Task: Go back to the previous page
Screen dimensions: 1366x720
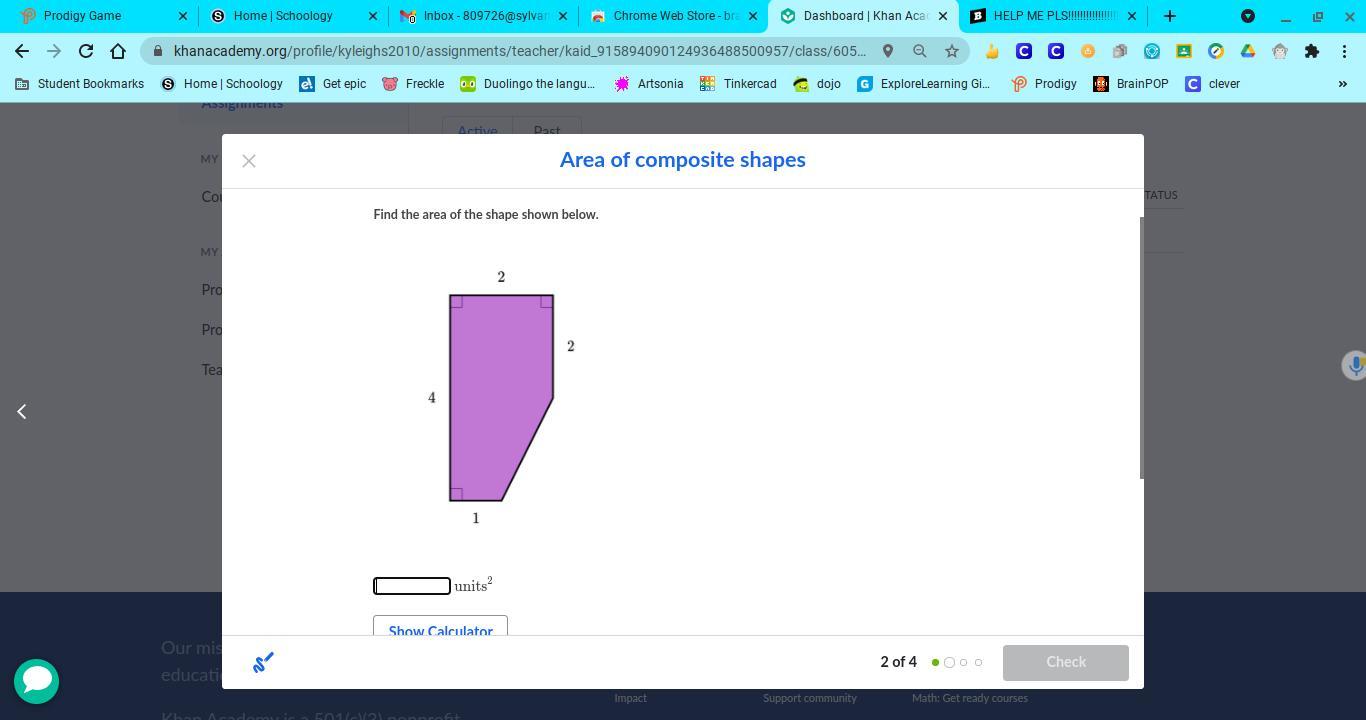Action: pyautogui.click(x=22, y=51)
